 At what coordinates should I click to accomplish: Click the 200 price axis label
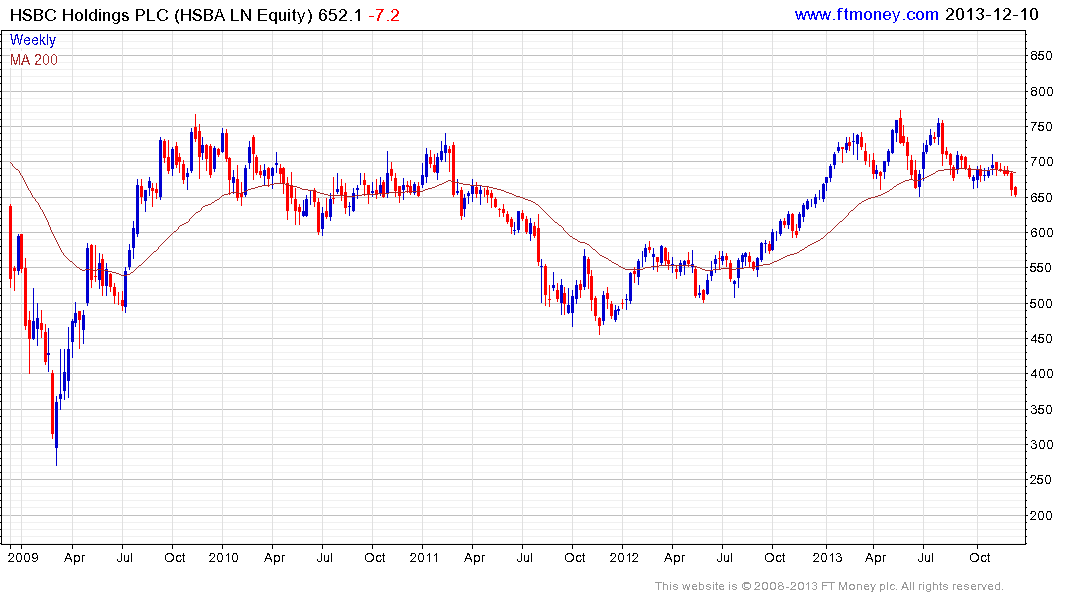[1041, 516]
